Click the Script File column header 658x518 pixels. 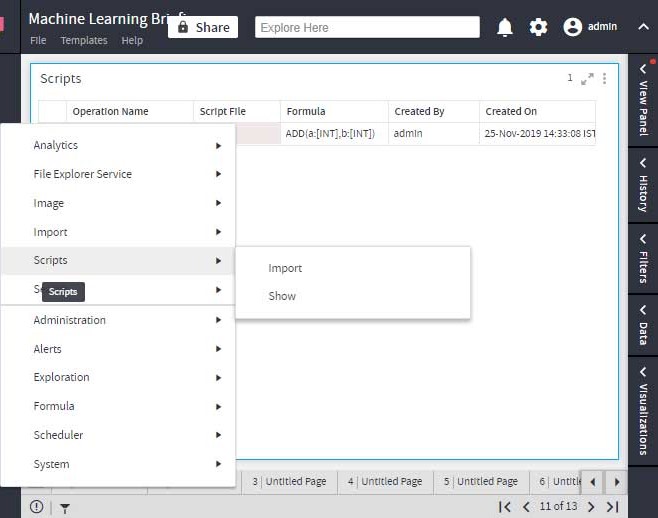pos(237,112)
